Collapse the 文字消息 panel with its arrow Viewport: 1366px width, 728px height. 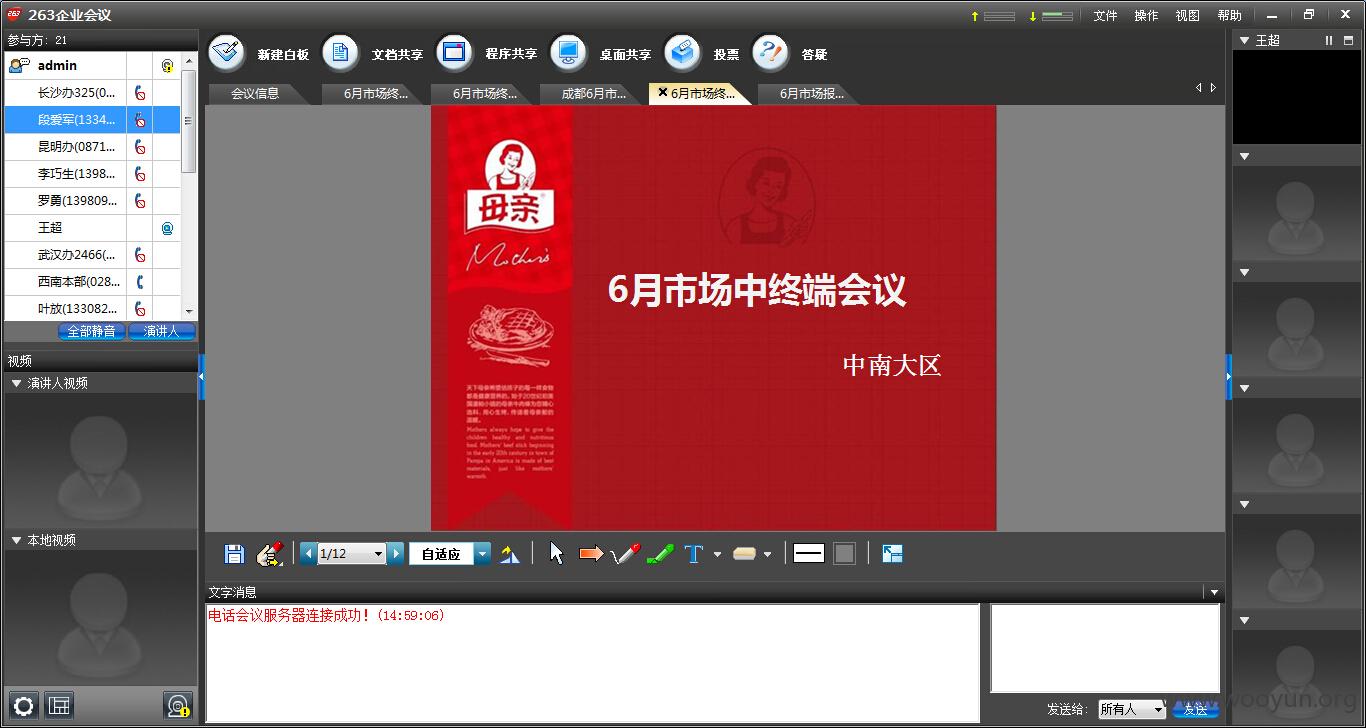point(1214,593)
